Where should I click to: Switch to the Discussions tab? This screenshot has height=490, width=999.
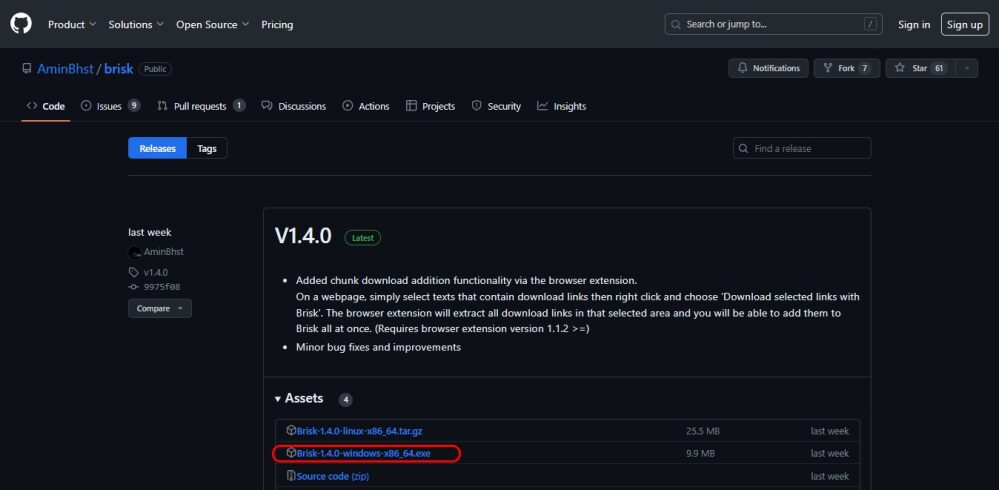click(294, 106)
